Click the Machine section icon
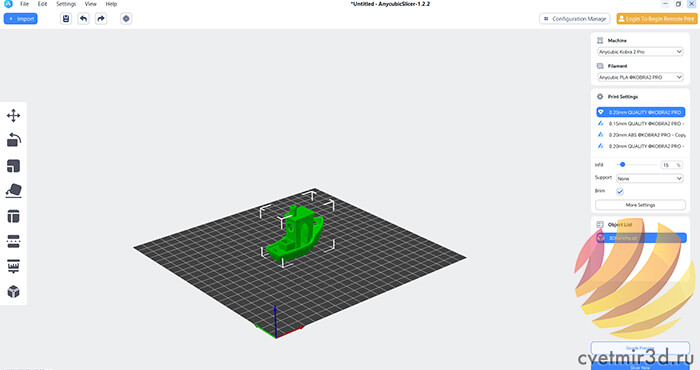 (x=600, y=40)
